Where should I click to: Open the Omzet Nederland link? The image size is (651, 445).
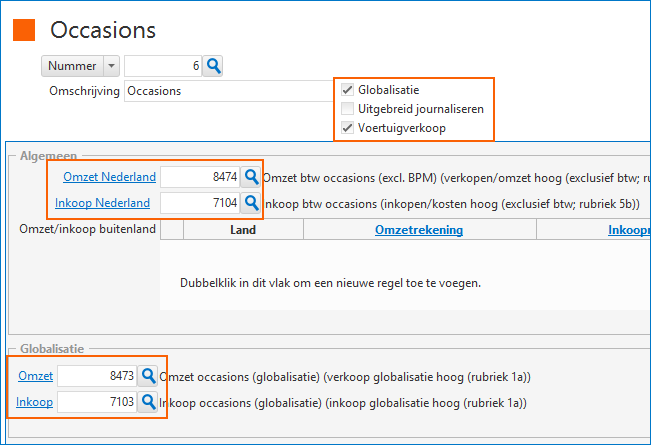point(110,177)
